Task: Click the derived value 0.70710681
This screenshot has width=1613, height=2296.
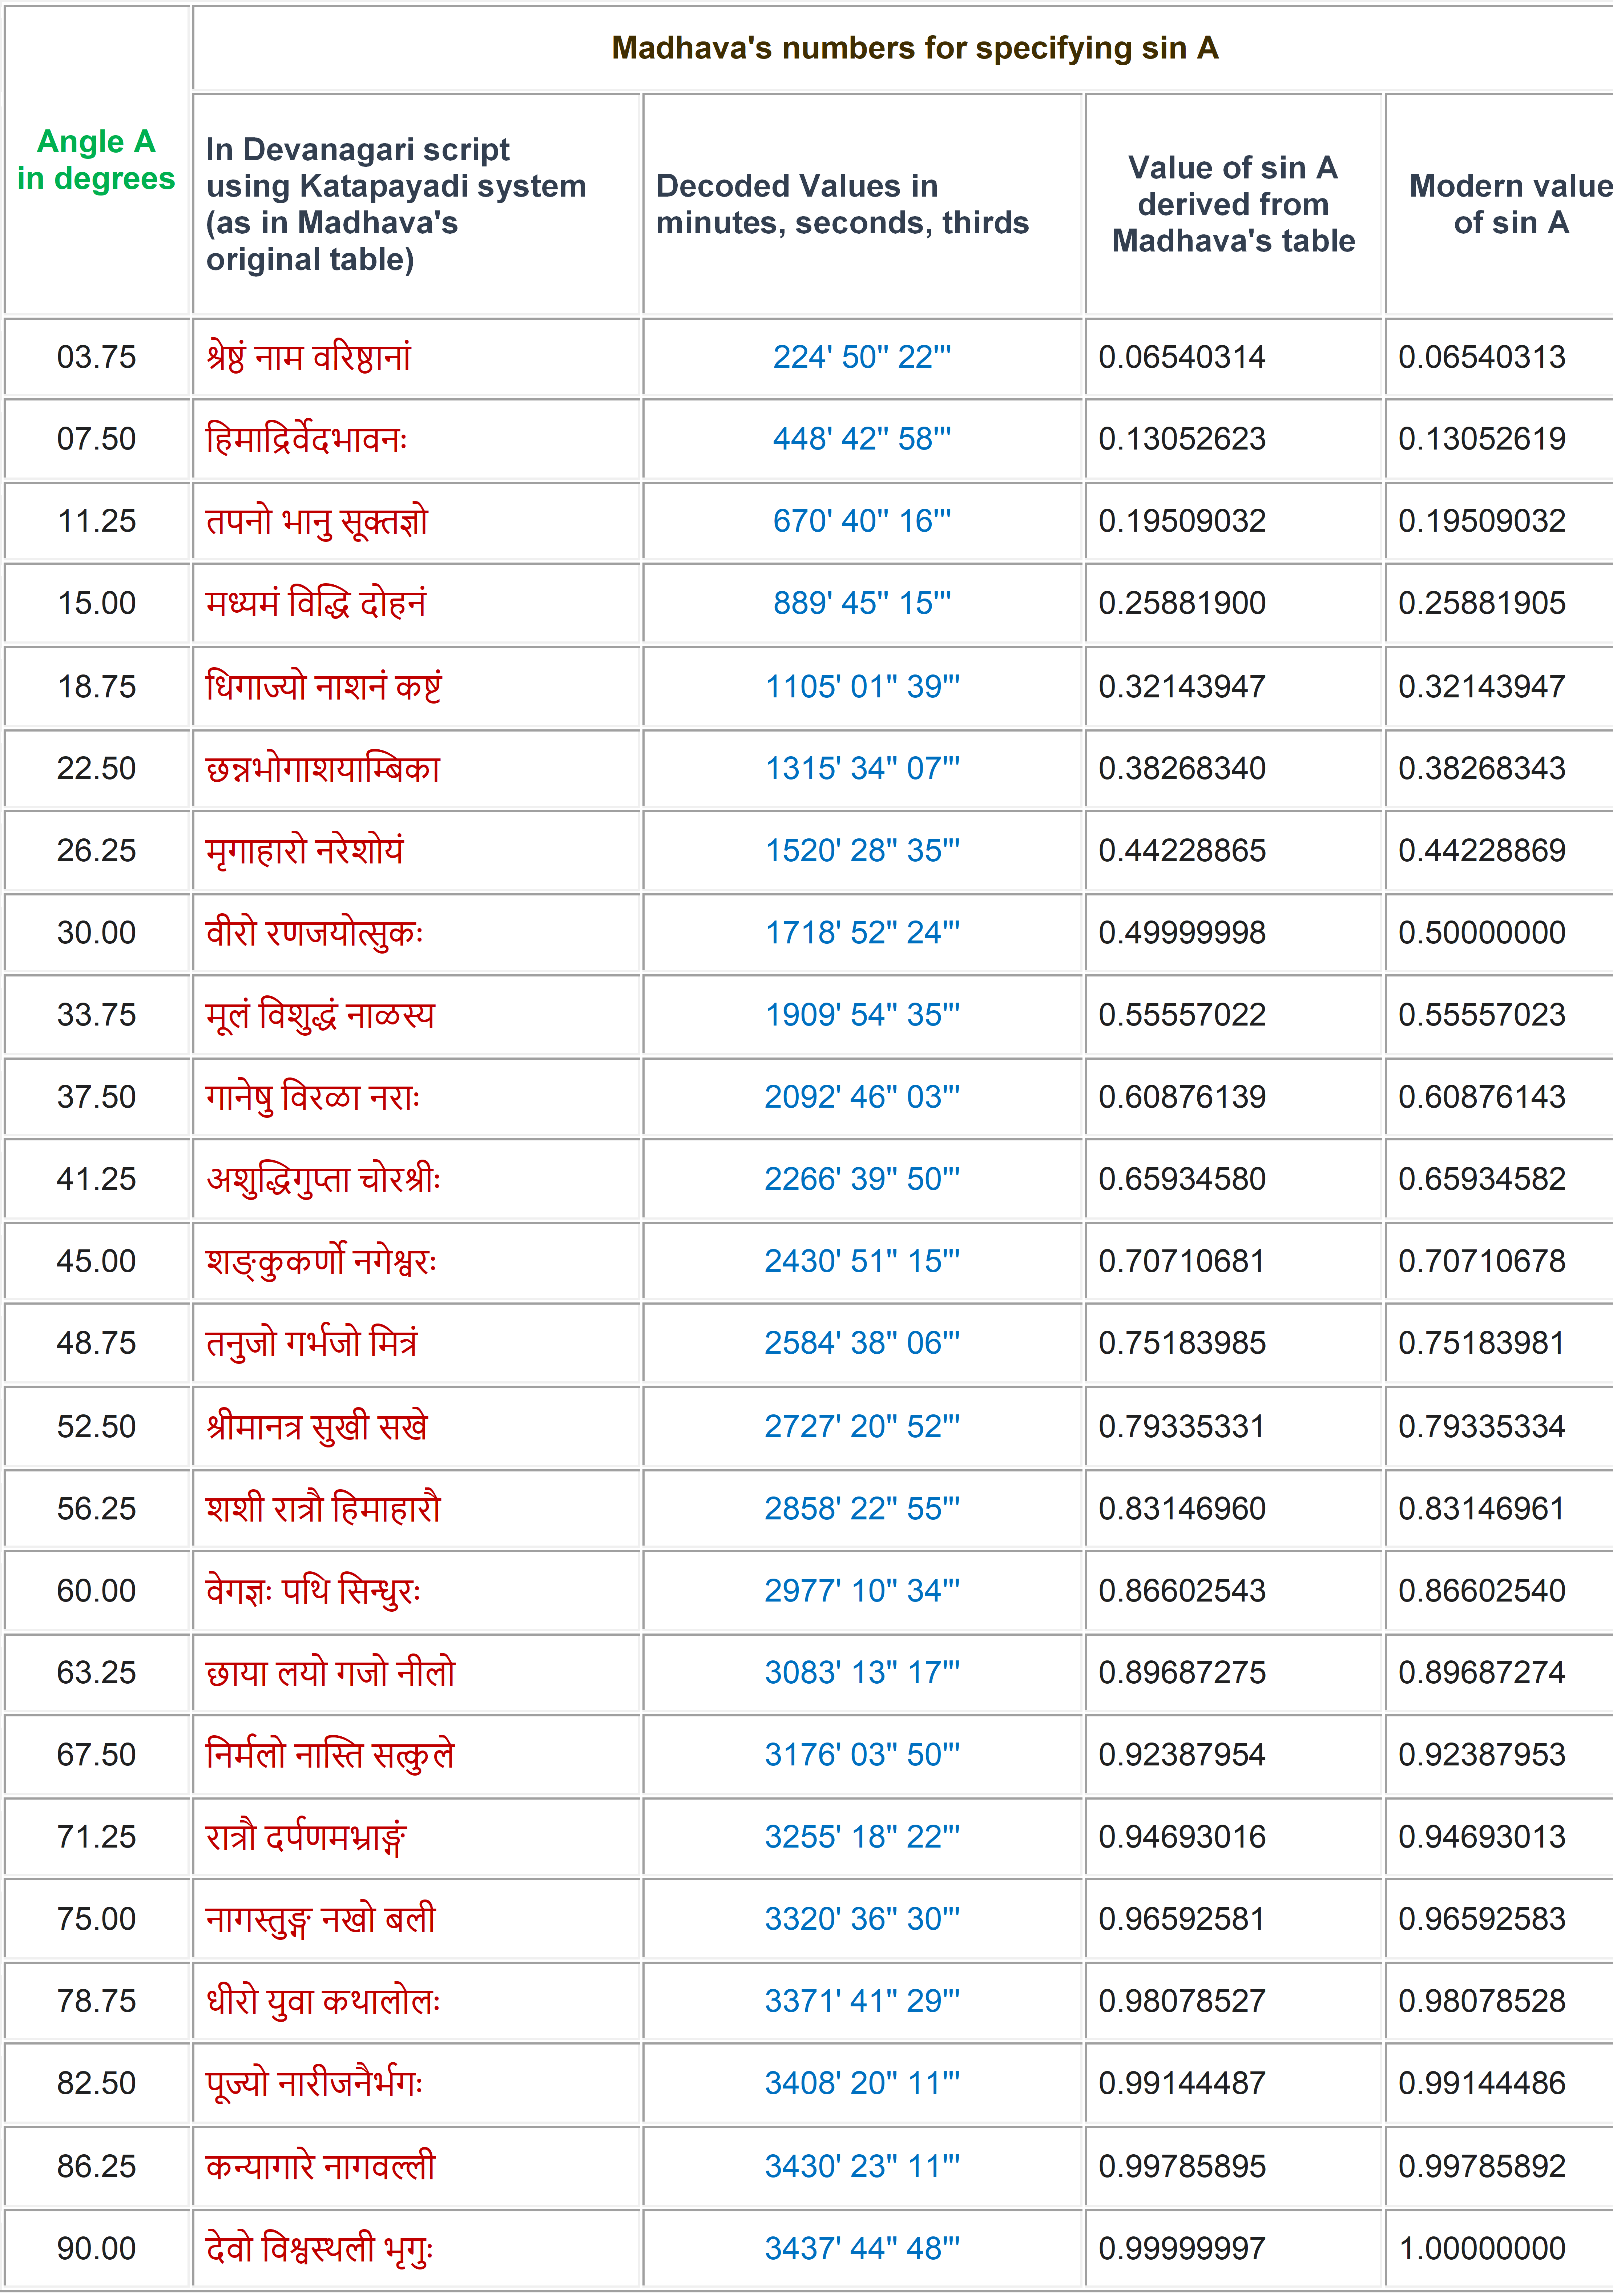Action: pos(1182,1261)
